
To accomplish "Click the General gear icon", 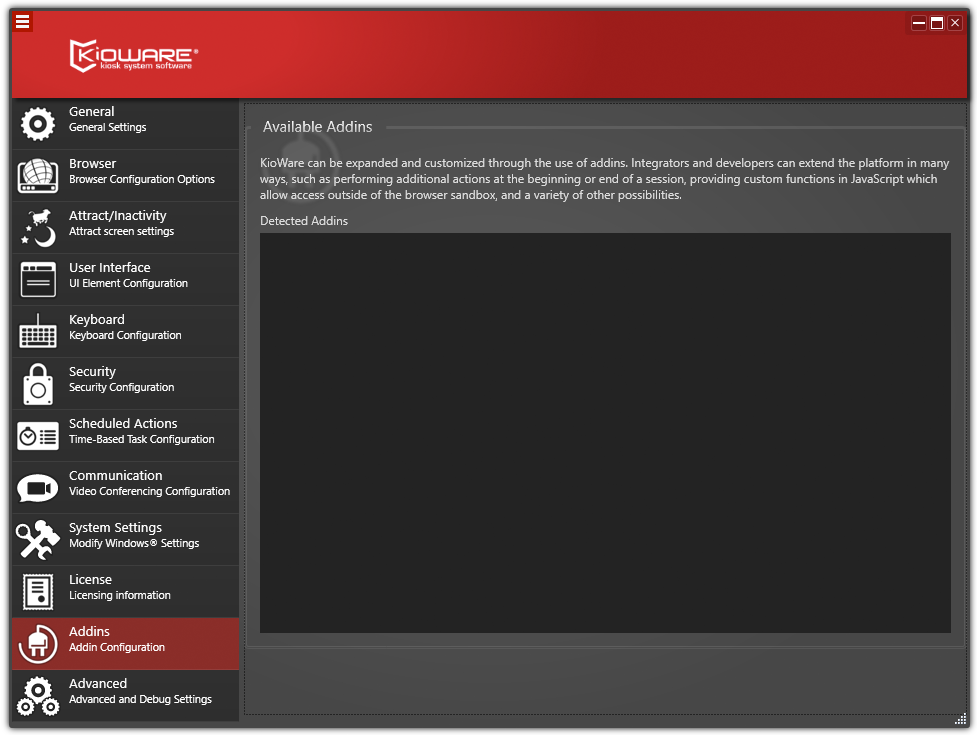I will click(x=38, y=123).
